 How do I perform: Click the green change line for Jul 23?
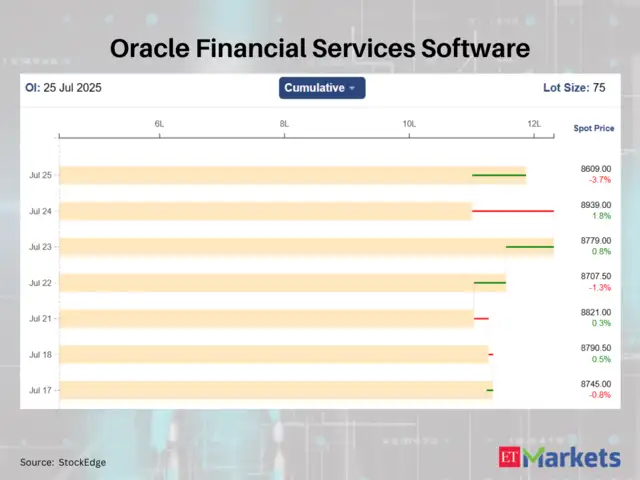coord(529,246)
